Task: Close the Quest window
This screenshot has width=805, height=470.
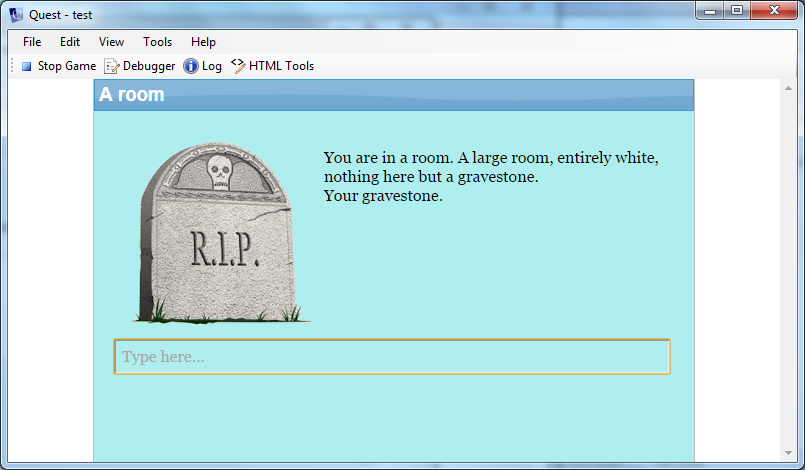Action: point(774,11)
